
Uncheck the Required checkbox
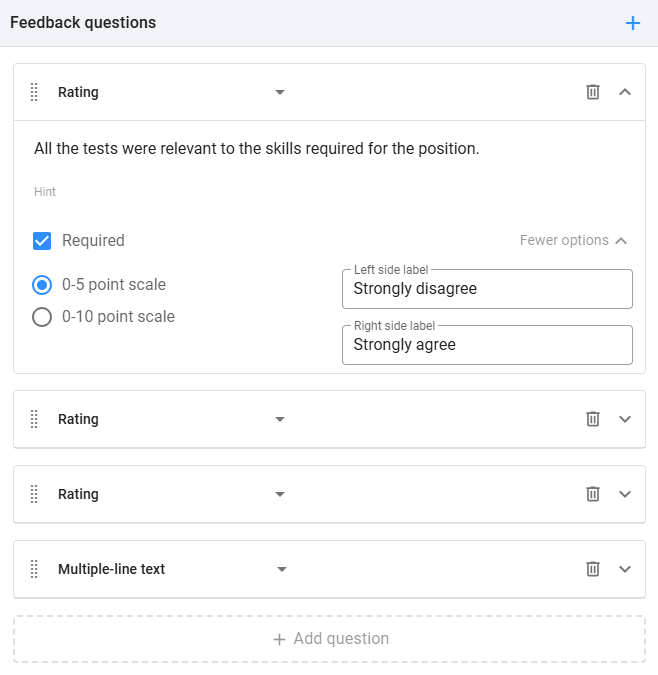42,240
